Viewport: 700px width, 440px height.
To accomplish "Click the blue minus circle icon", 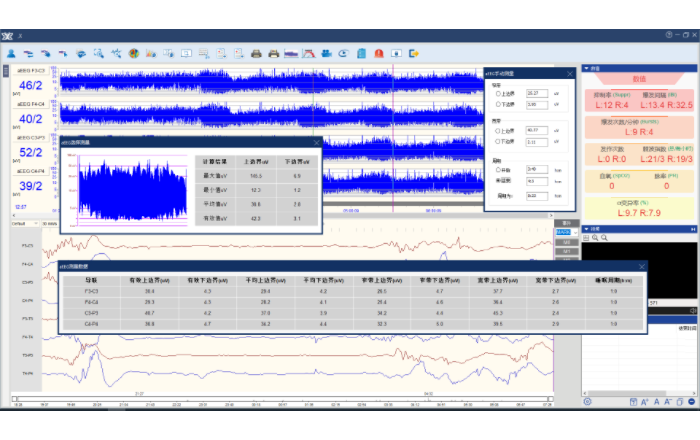I will point(692,402).
